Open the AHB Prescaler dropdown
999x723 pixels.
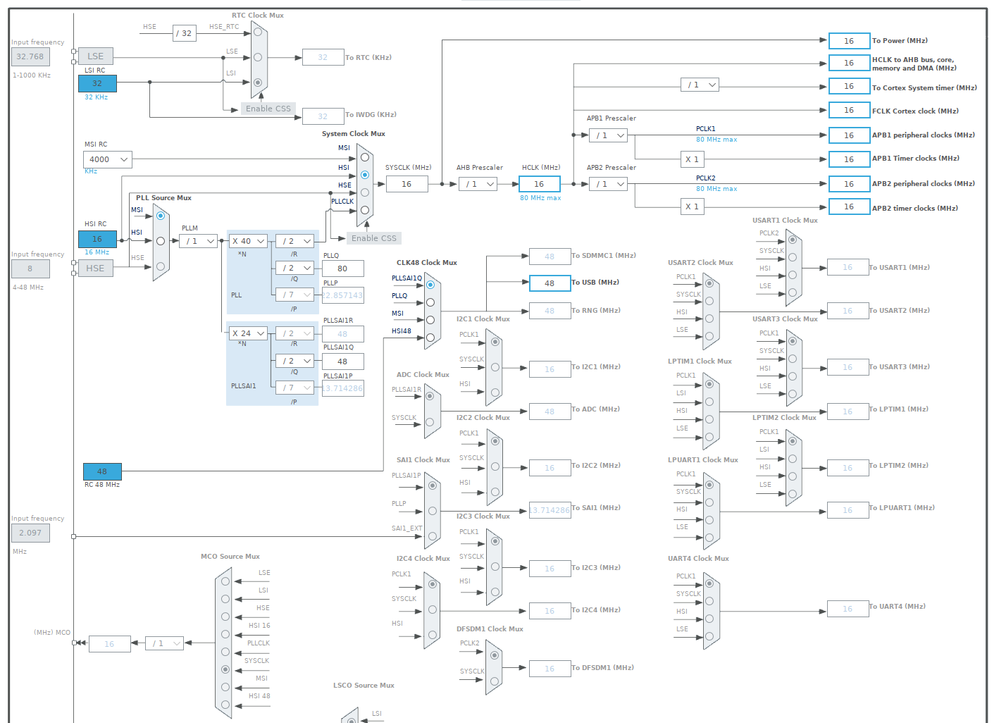478,184
